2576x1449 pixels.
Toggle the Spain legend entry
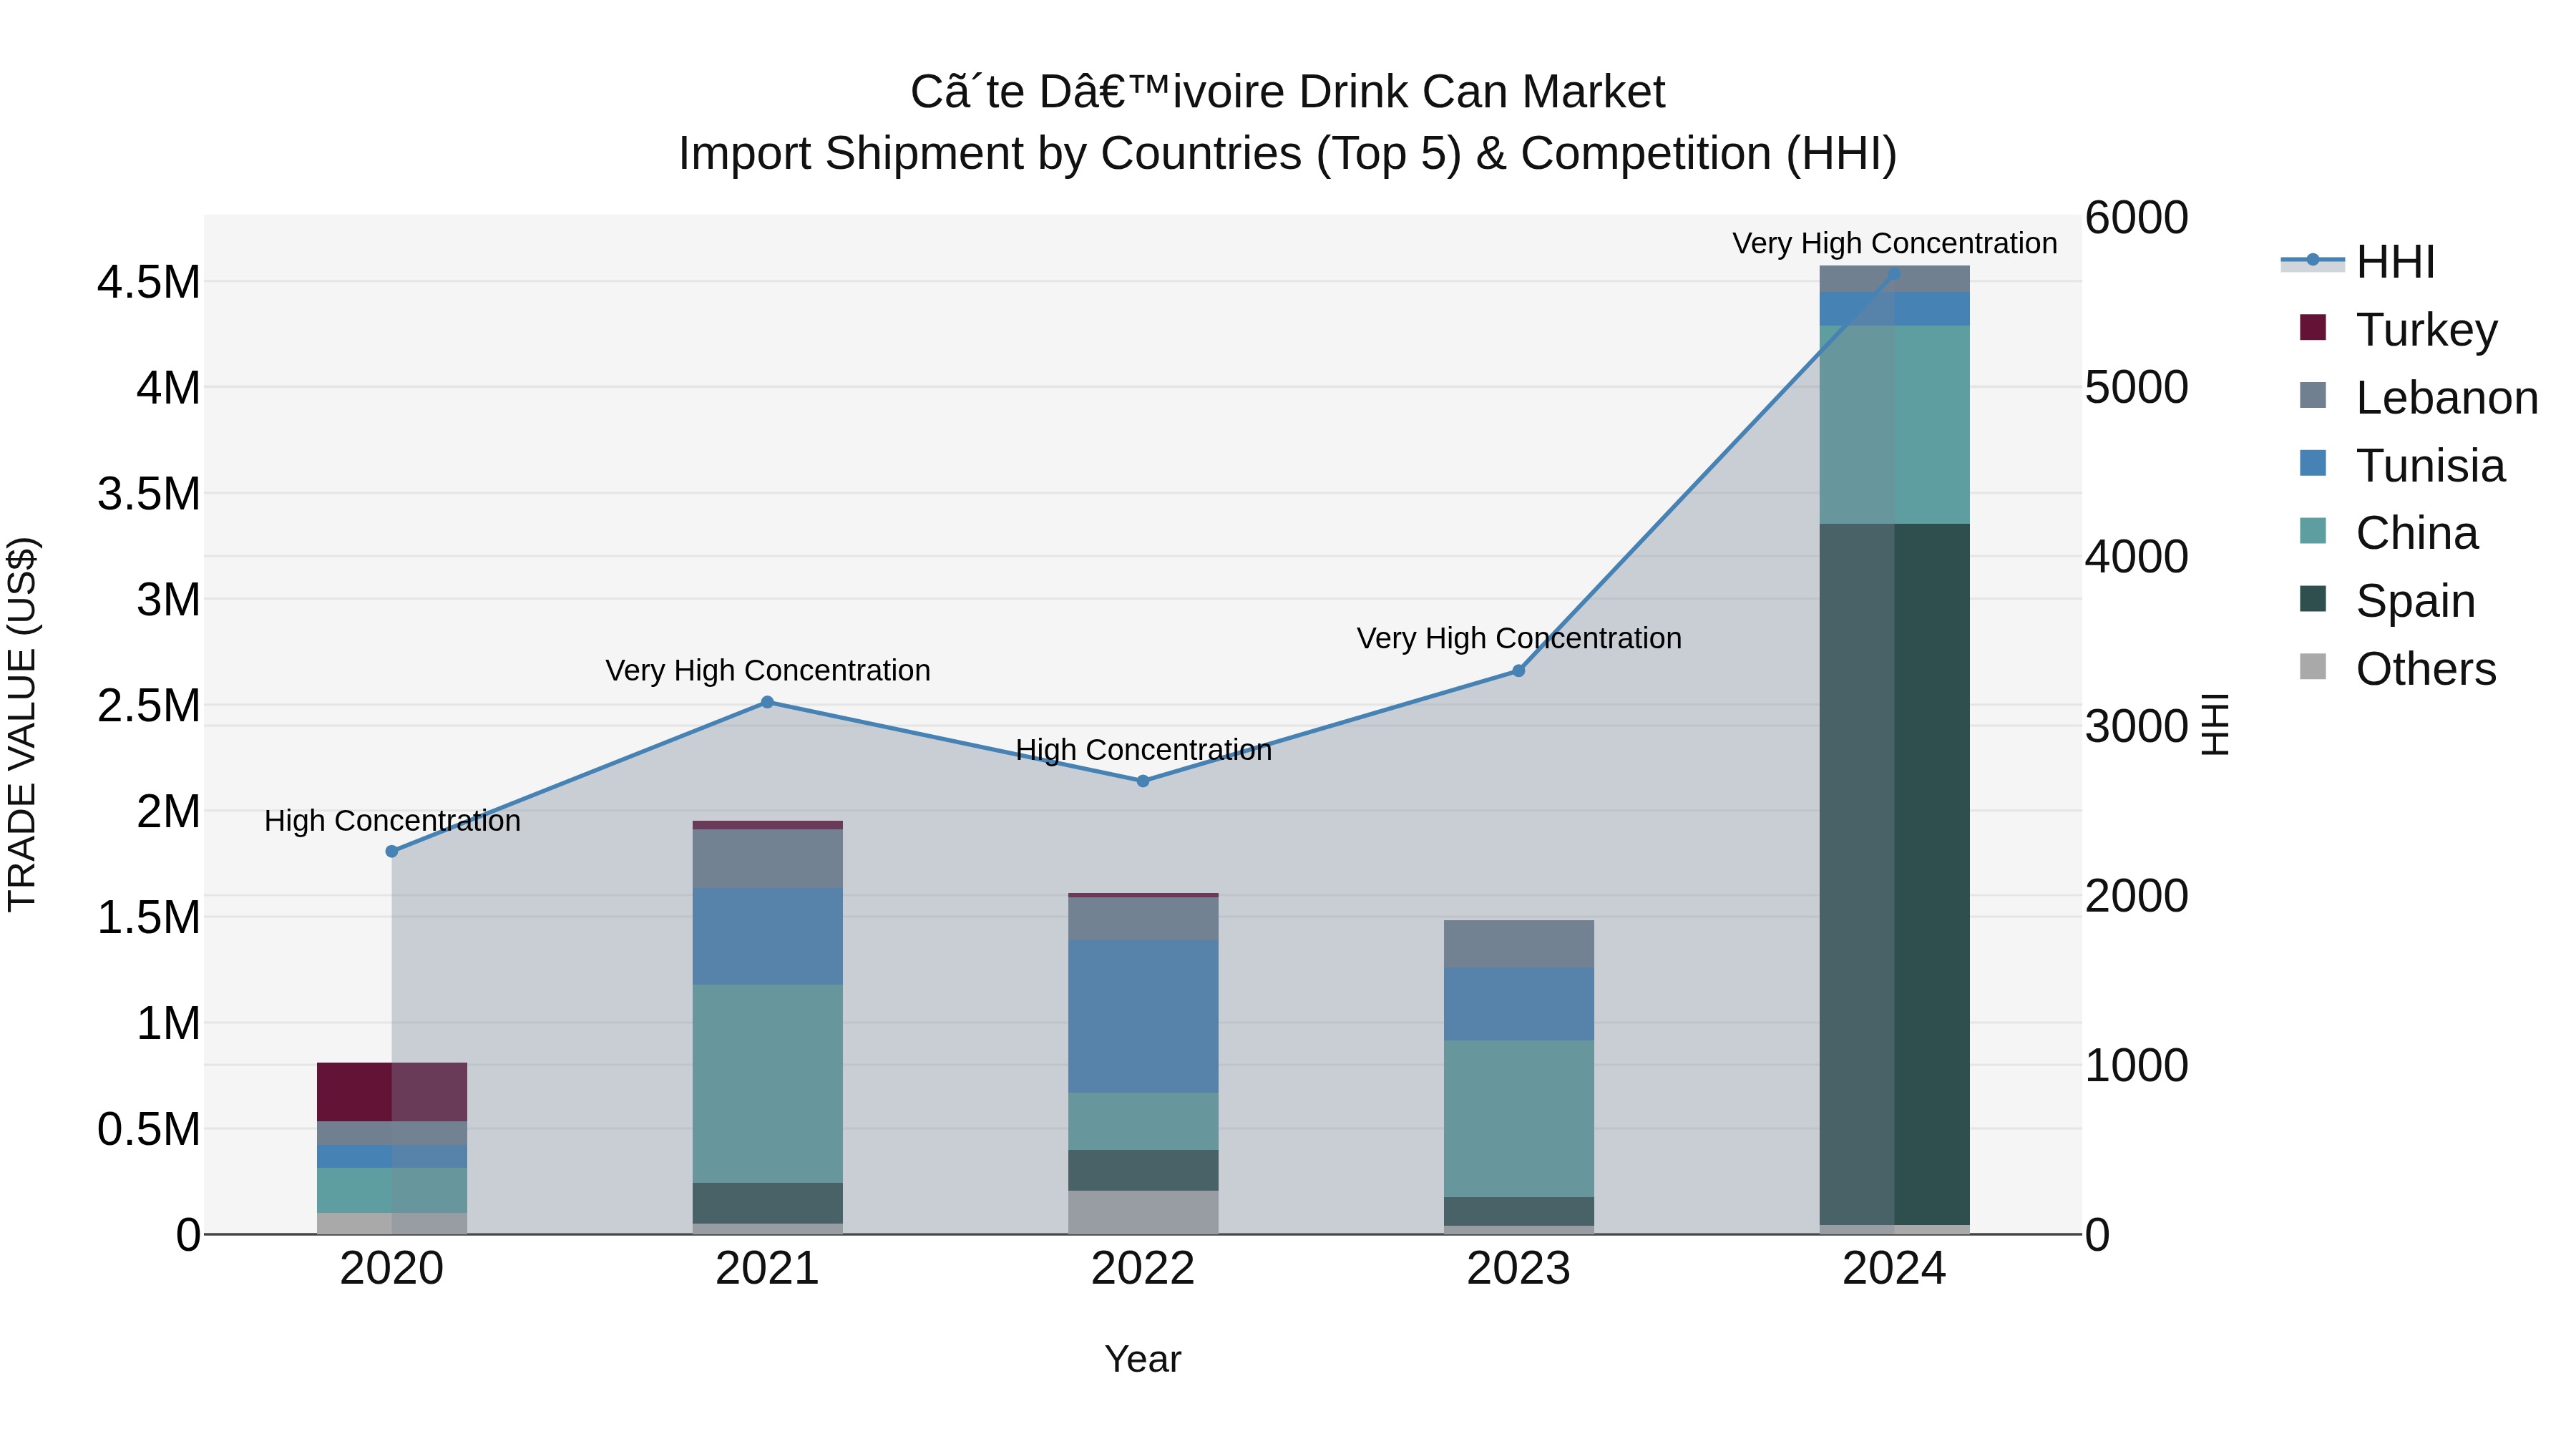pyautogui.click(x=2387, y=601)
